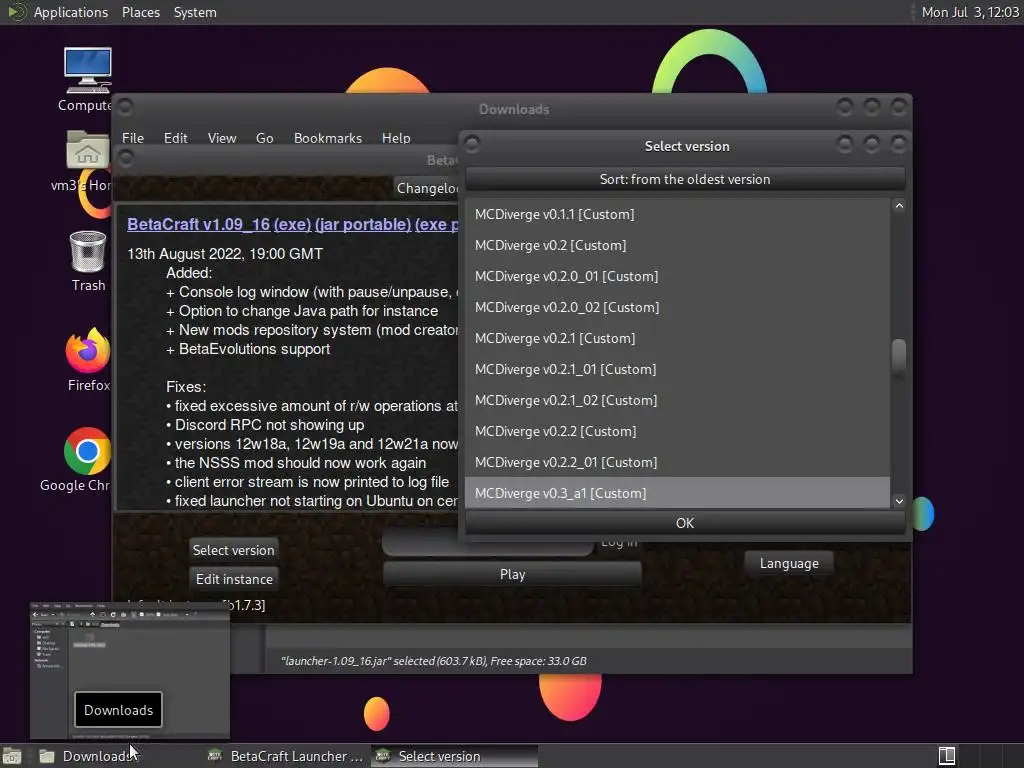Click the Downloads window preview thumbnail
Image resolution: width=1024 pixels, height=768 pixels.
coord(130,670)
